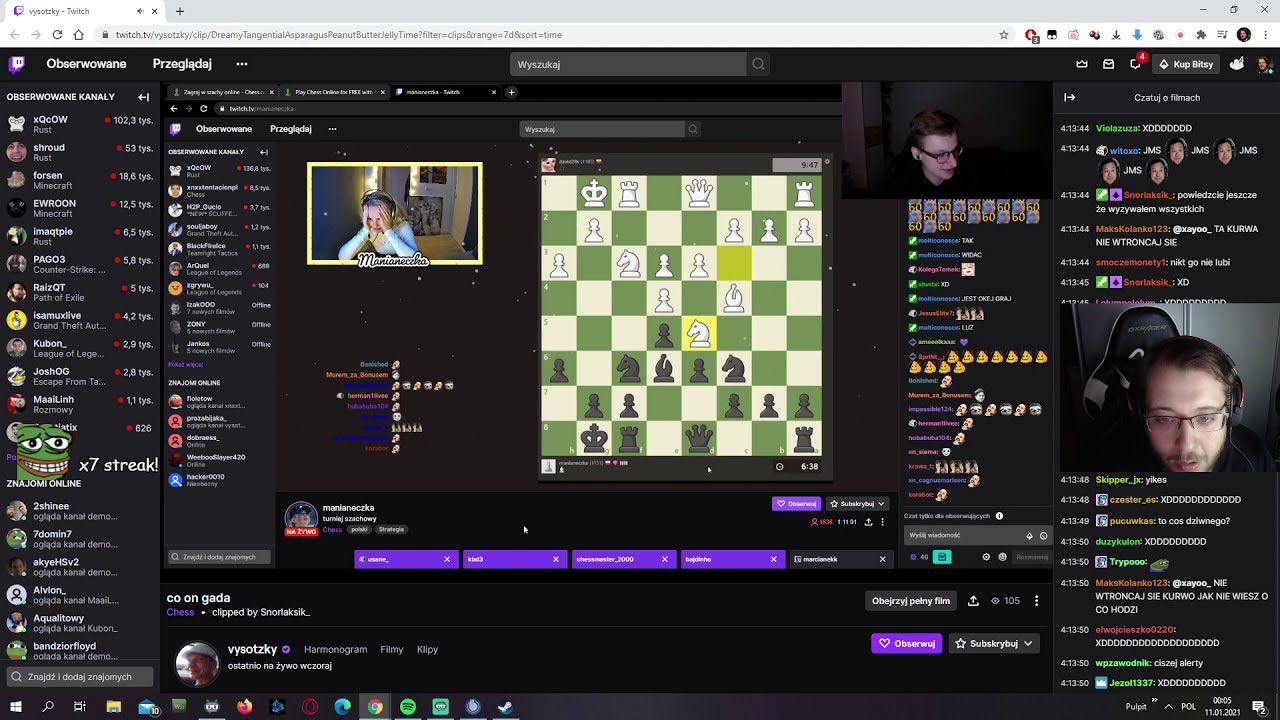Open whispers icon with 4 badge

1136,63
